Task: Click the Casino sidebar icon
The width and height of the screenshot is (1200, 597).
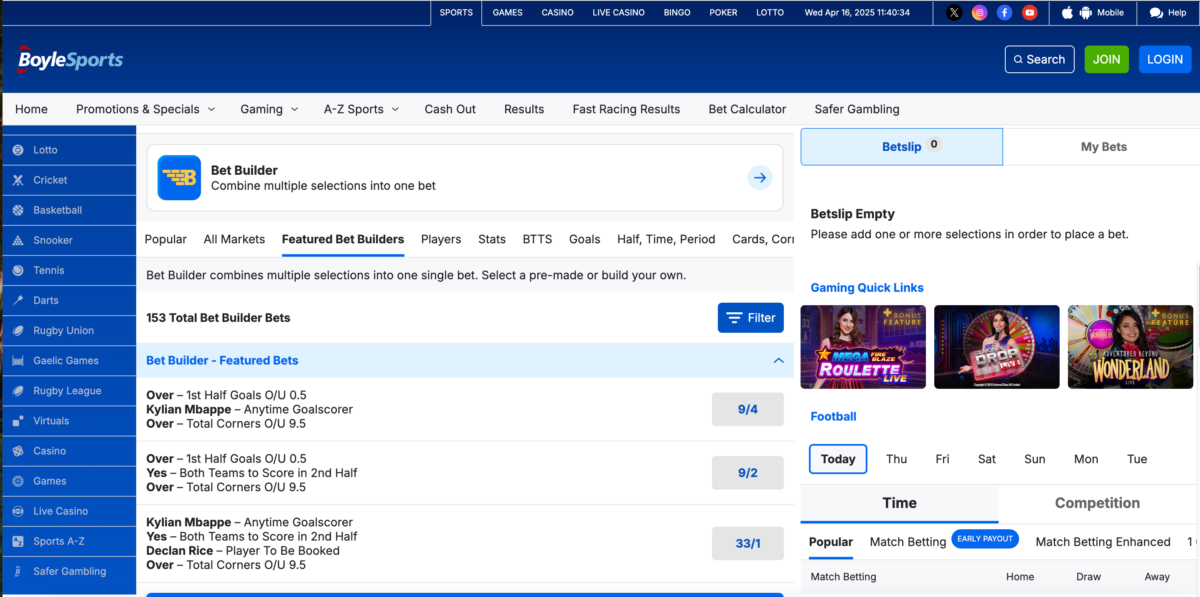Action: [x=18, y=451]
